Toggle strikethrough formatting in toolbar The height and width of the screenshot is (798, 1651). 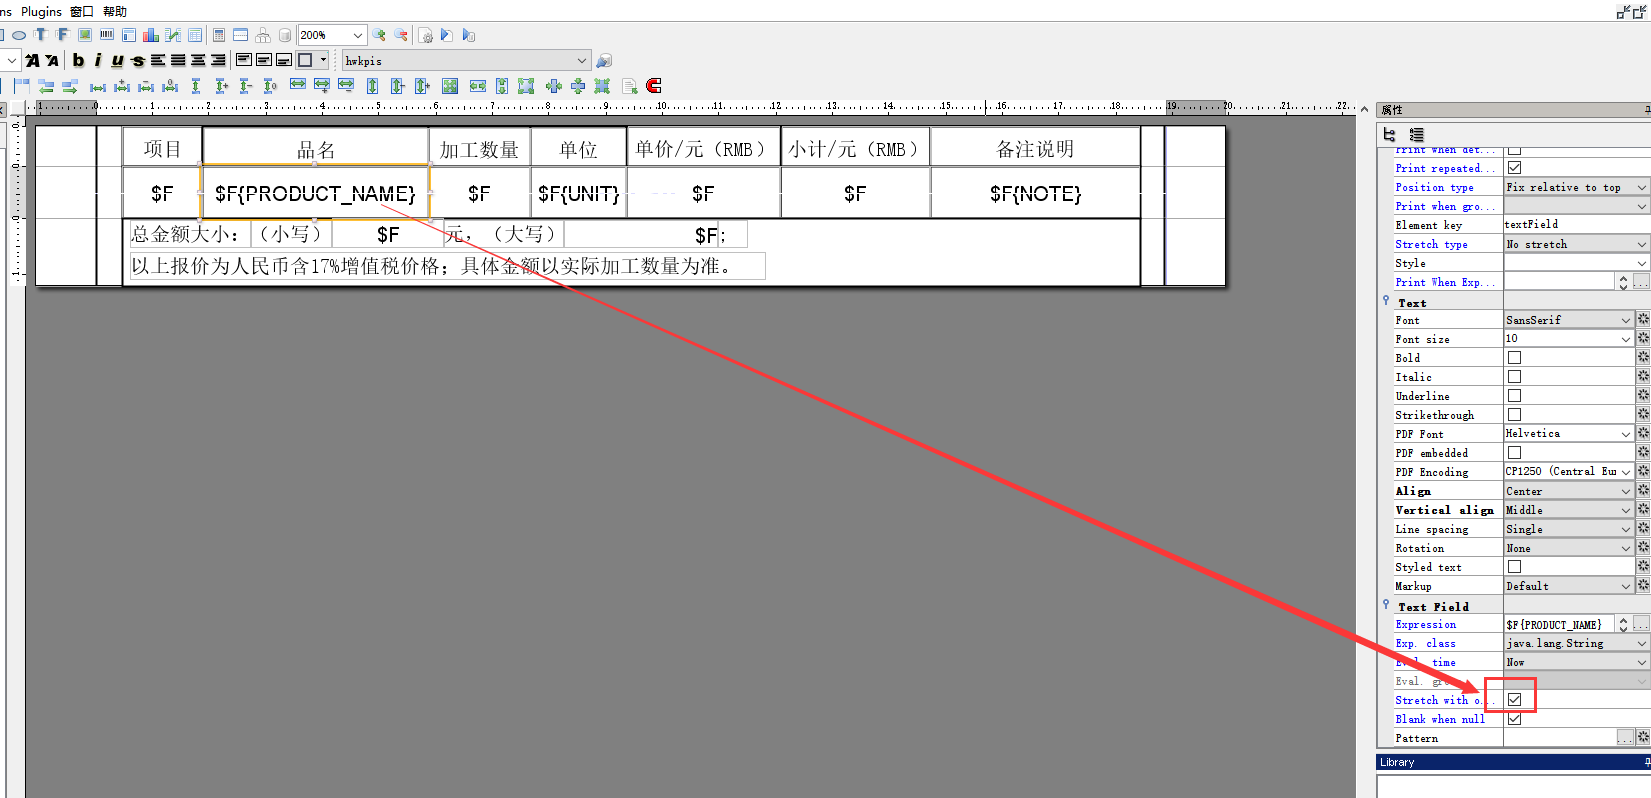point(137,61)
